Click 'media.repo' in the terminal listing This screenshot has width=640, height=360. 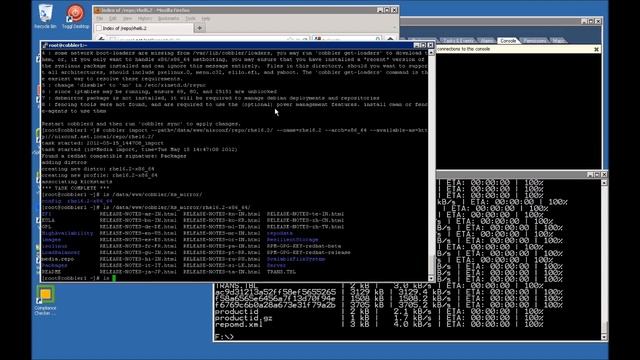pos(58,259)
